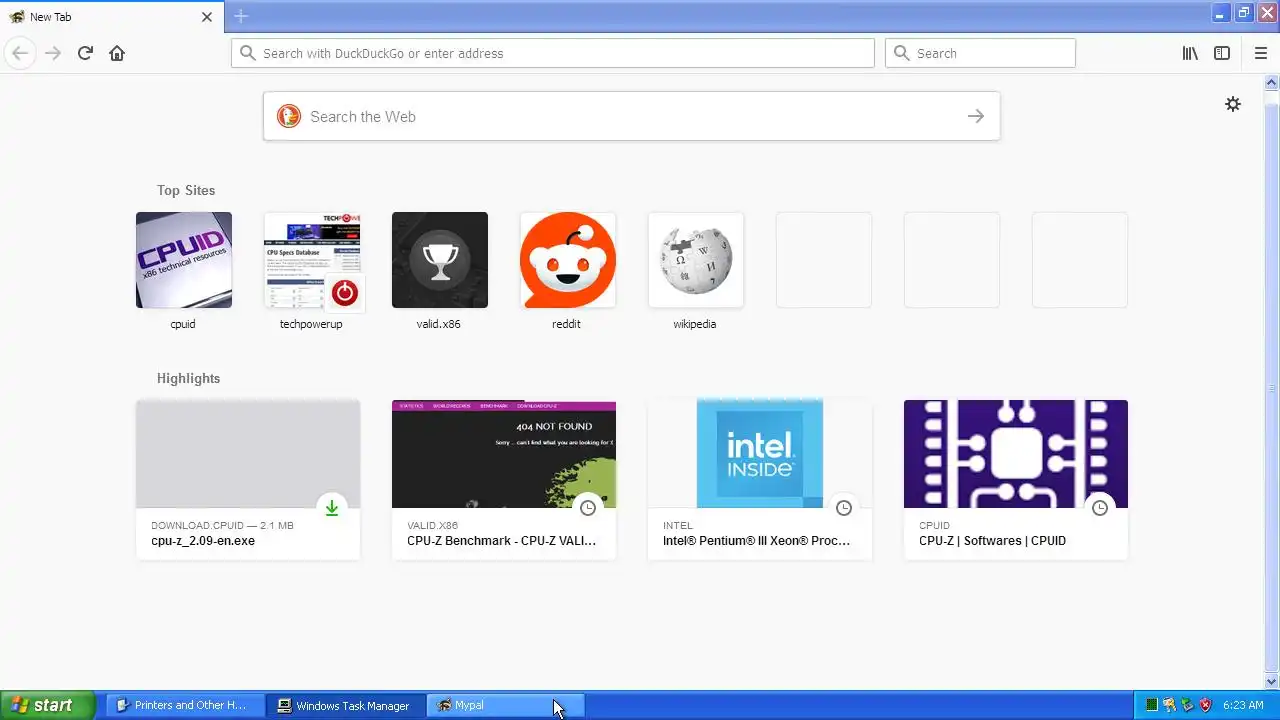Click scrollbar down arrow
This screenshot has height=720, width=1280.
[1272, 682]
